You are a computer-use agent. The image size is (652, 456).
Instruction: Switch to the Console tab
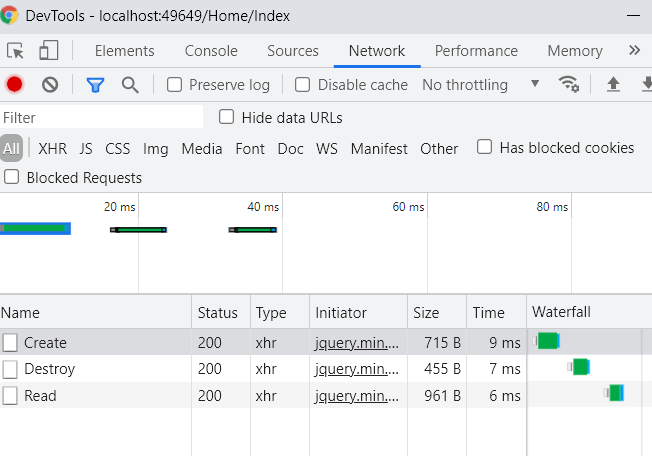coord(211,51)
